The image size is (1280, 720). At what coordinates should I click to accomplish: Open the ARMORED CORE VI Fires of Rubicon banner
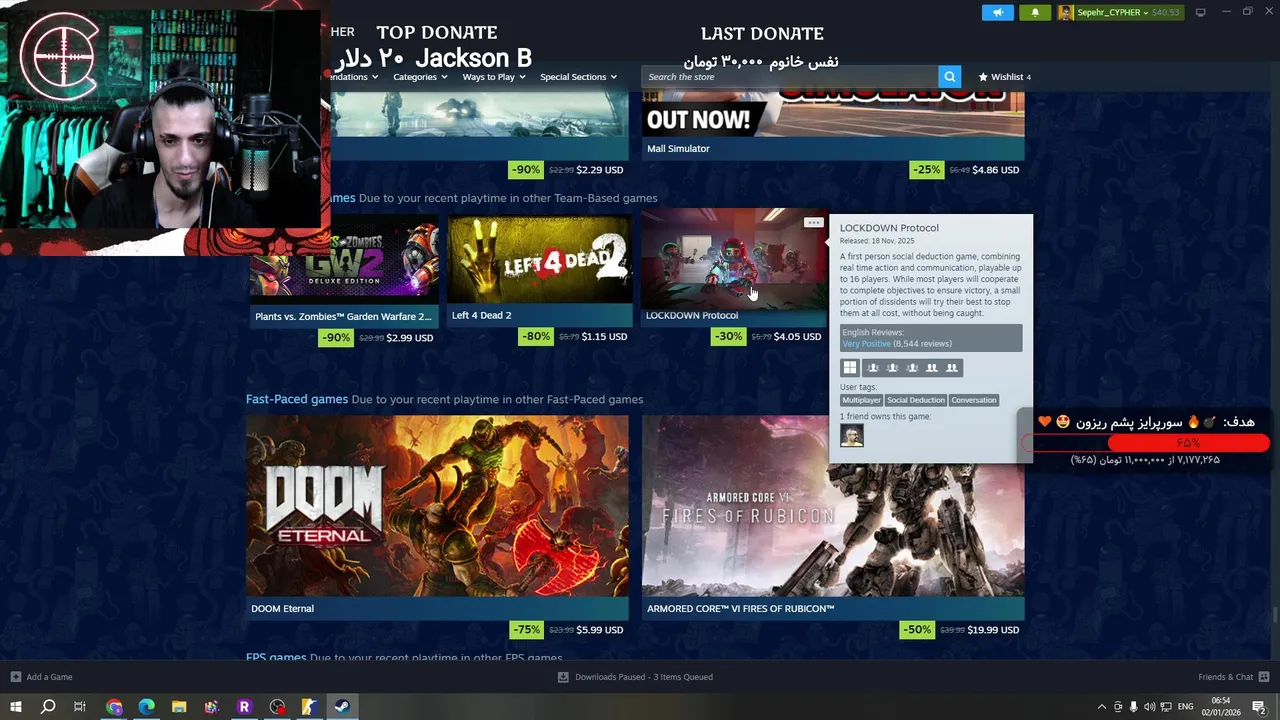point(833,517)
